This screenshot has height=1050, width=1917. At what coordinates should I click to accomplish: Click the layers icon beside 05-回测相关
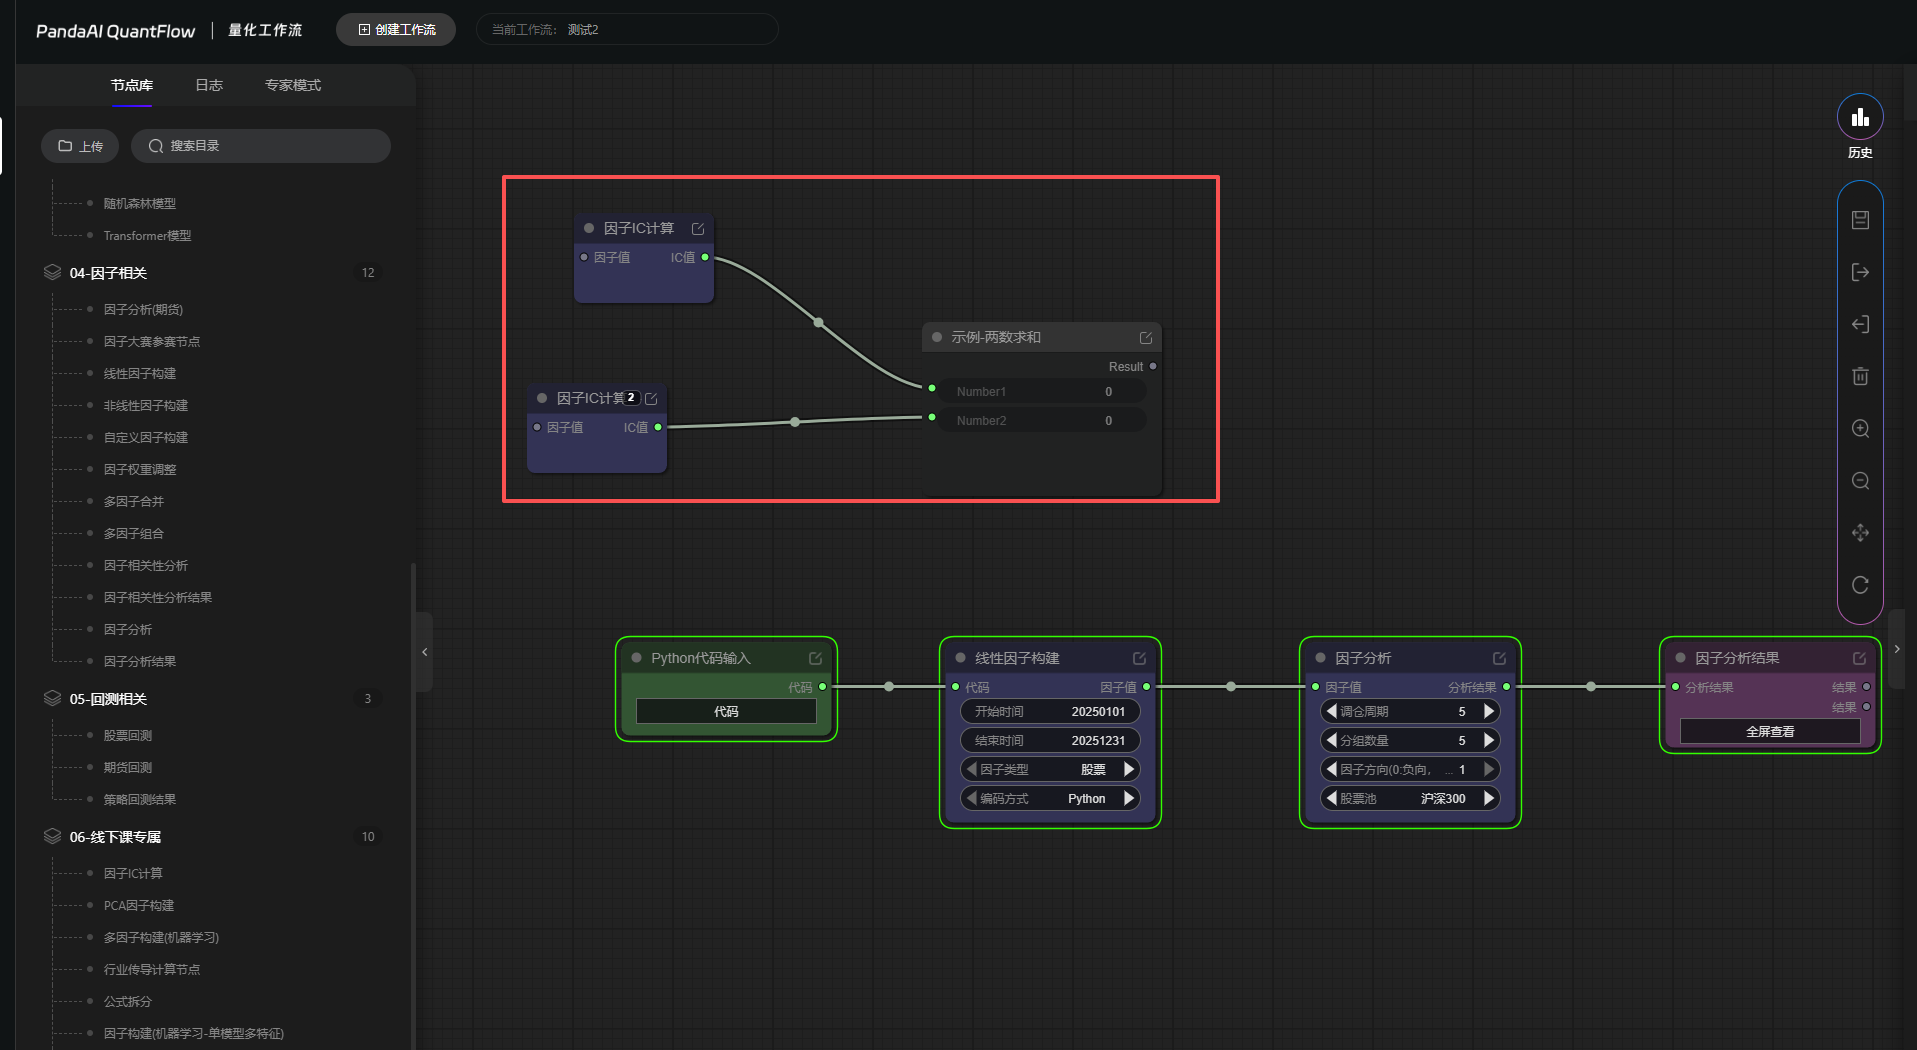pyautogui.click(x=52, y=698)
